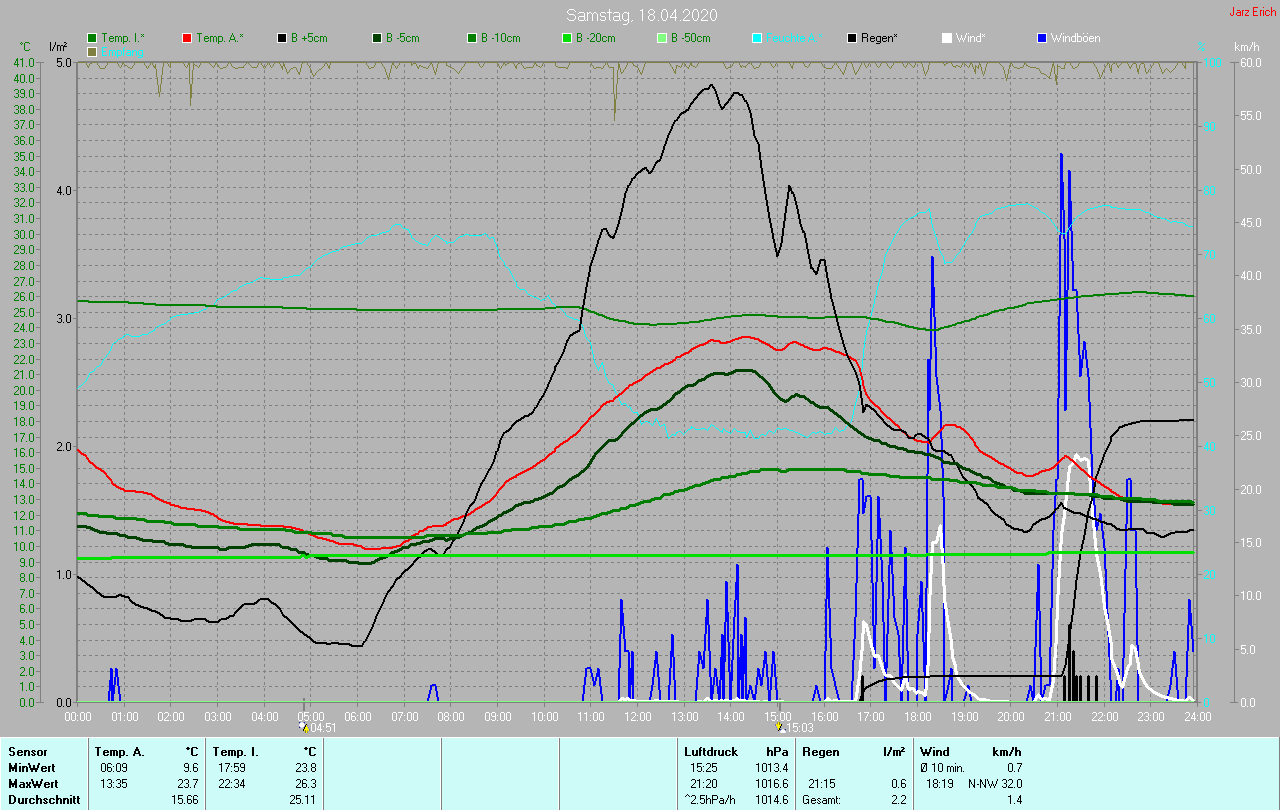
Task: Click the dark green Temp. I. legend swatch
Action: [92, 38]
